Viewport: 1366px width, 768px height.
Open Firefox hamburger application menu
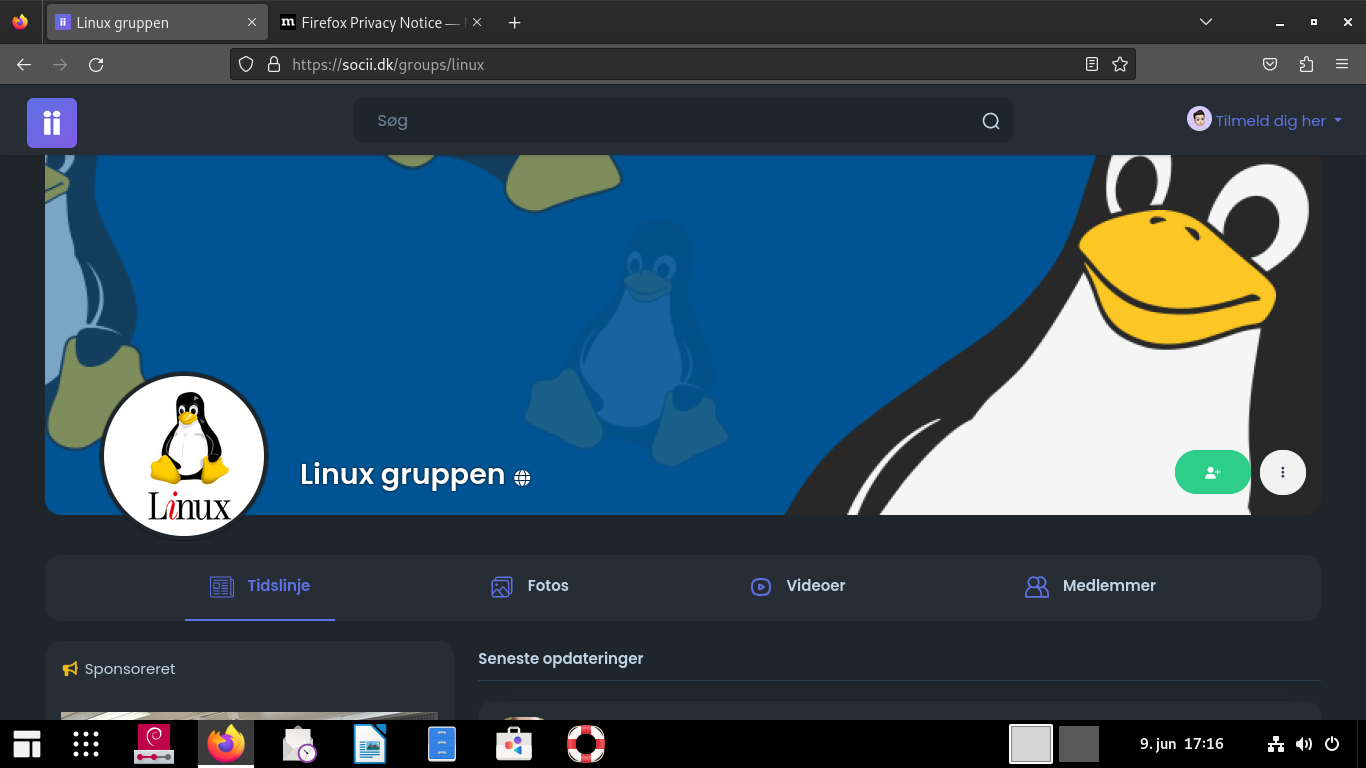click(x=1342, y=64)
